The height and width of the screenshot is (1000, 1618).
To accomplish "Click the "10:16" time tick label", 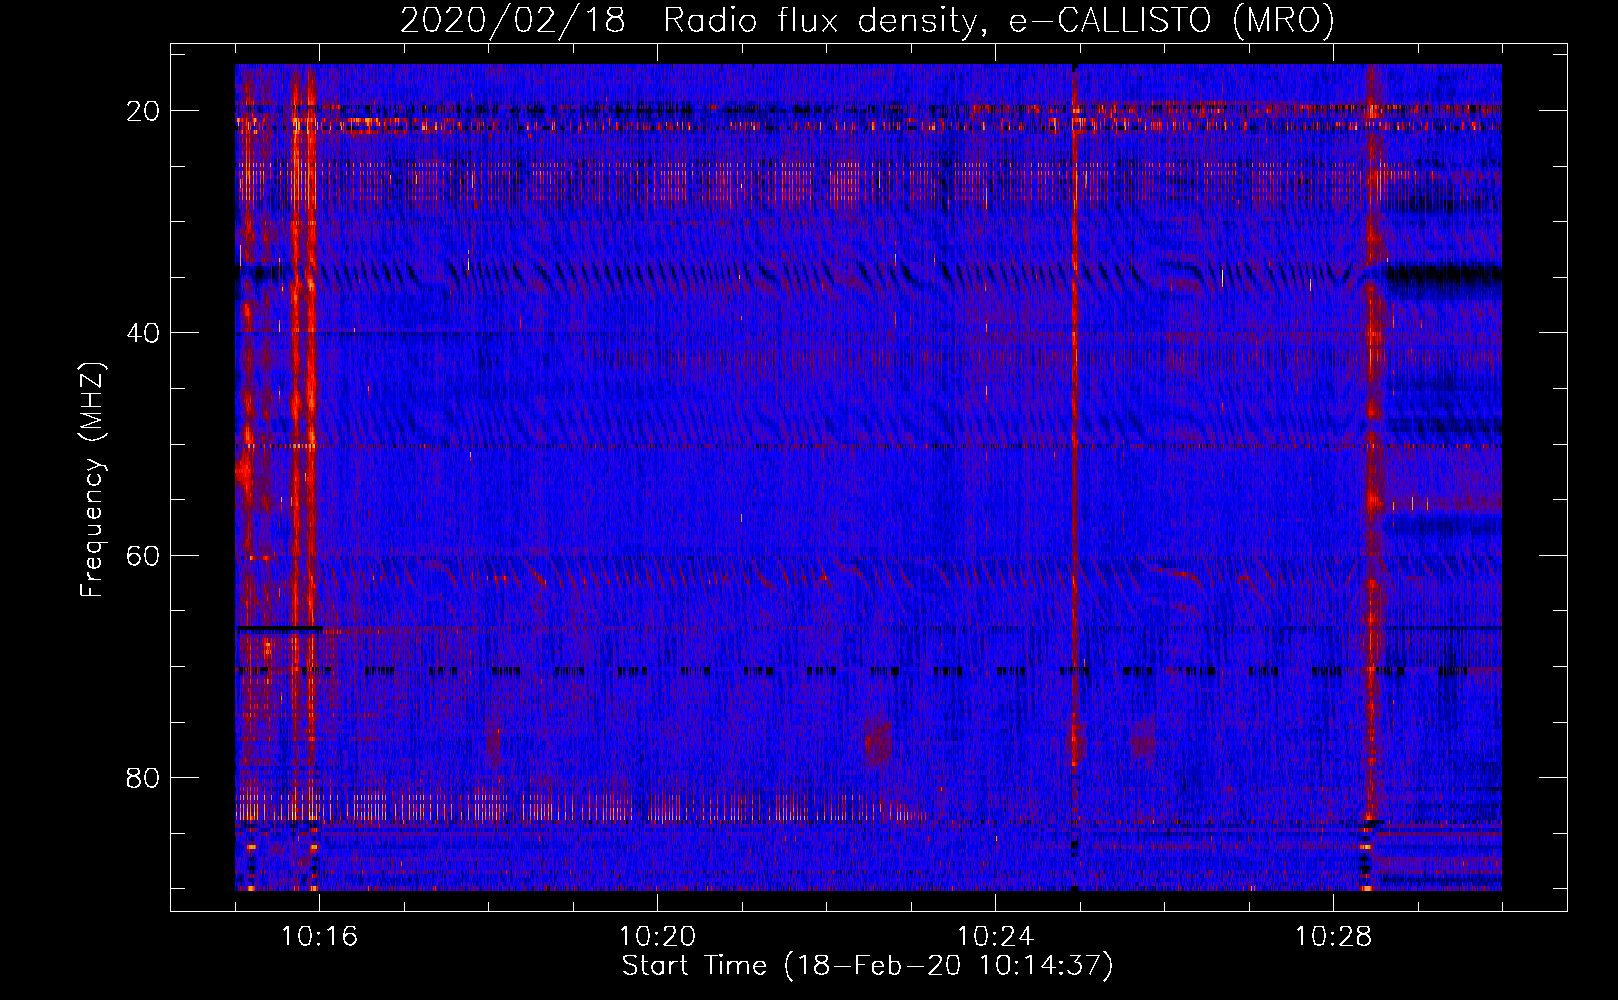I will [319, 936].
